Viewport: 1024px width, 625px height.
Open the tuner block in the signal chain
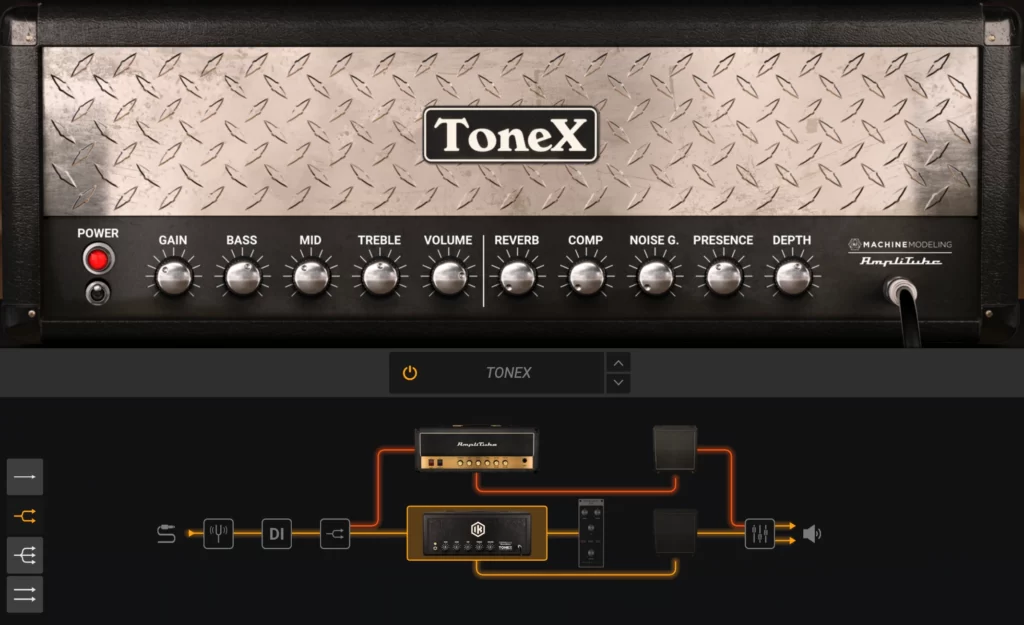coord(218,534)
